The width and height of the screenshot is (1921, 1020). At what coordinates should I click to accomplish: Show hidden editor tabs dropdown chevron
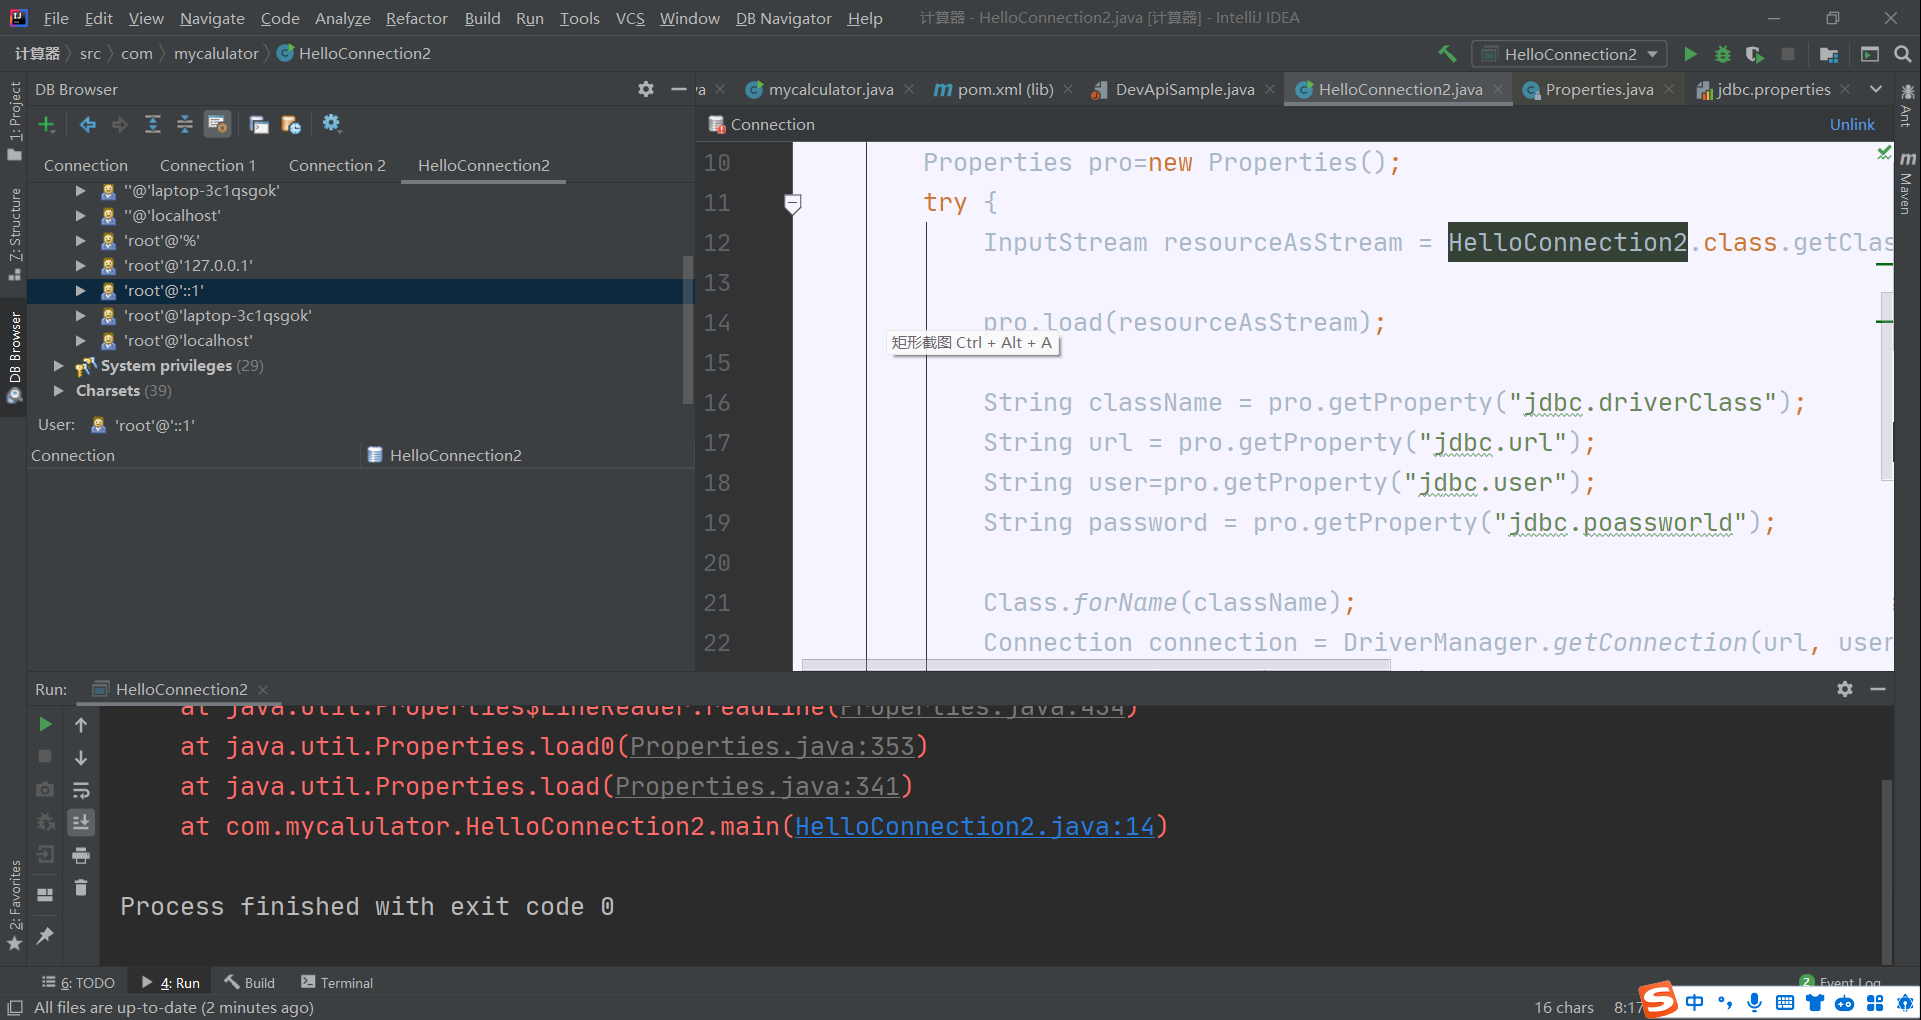[1876, 89]
